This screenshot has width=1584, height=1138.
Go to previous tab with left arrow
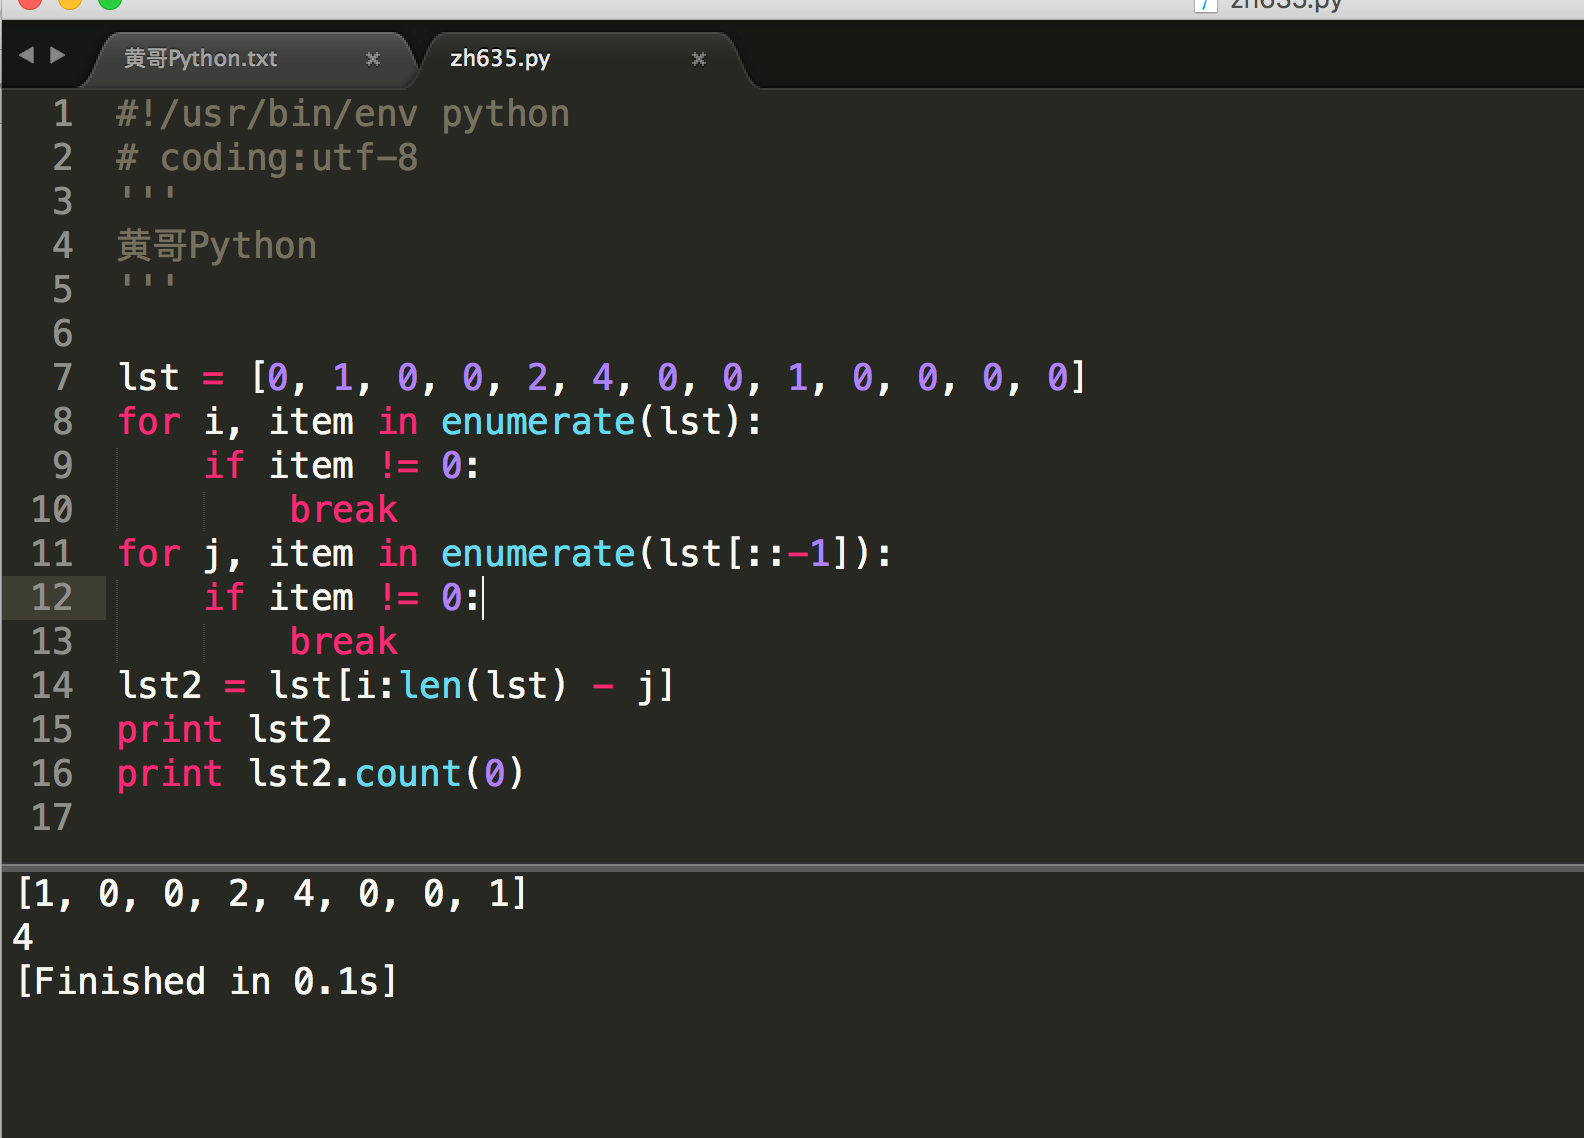pos(27,55)
